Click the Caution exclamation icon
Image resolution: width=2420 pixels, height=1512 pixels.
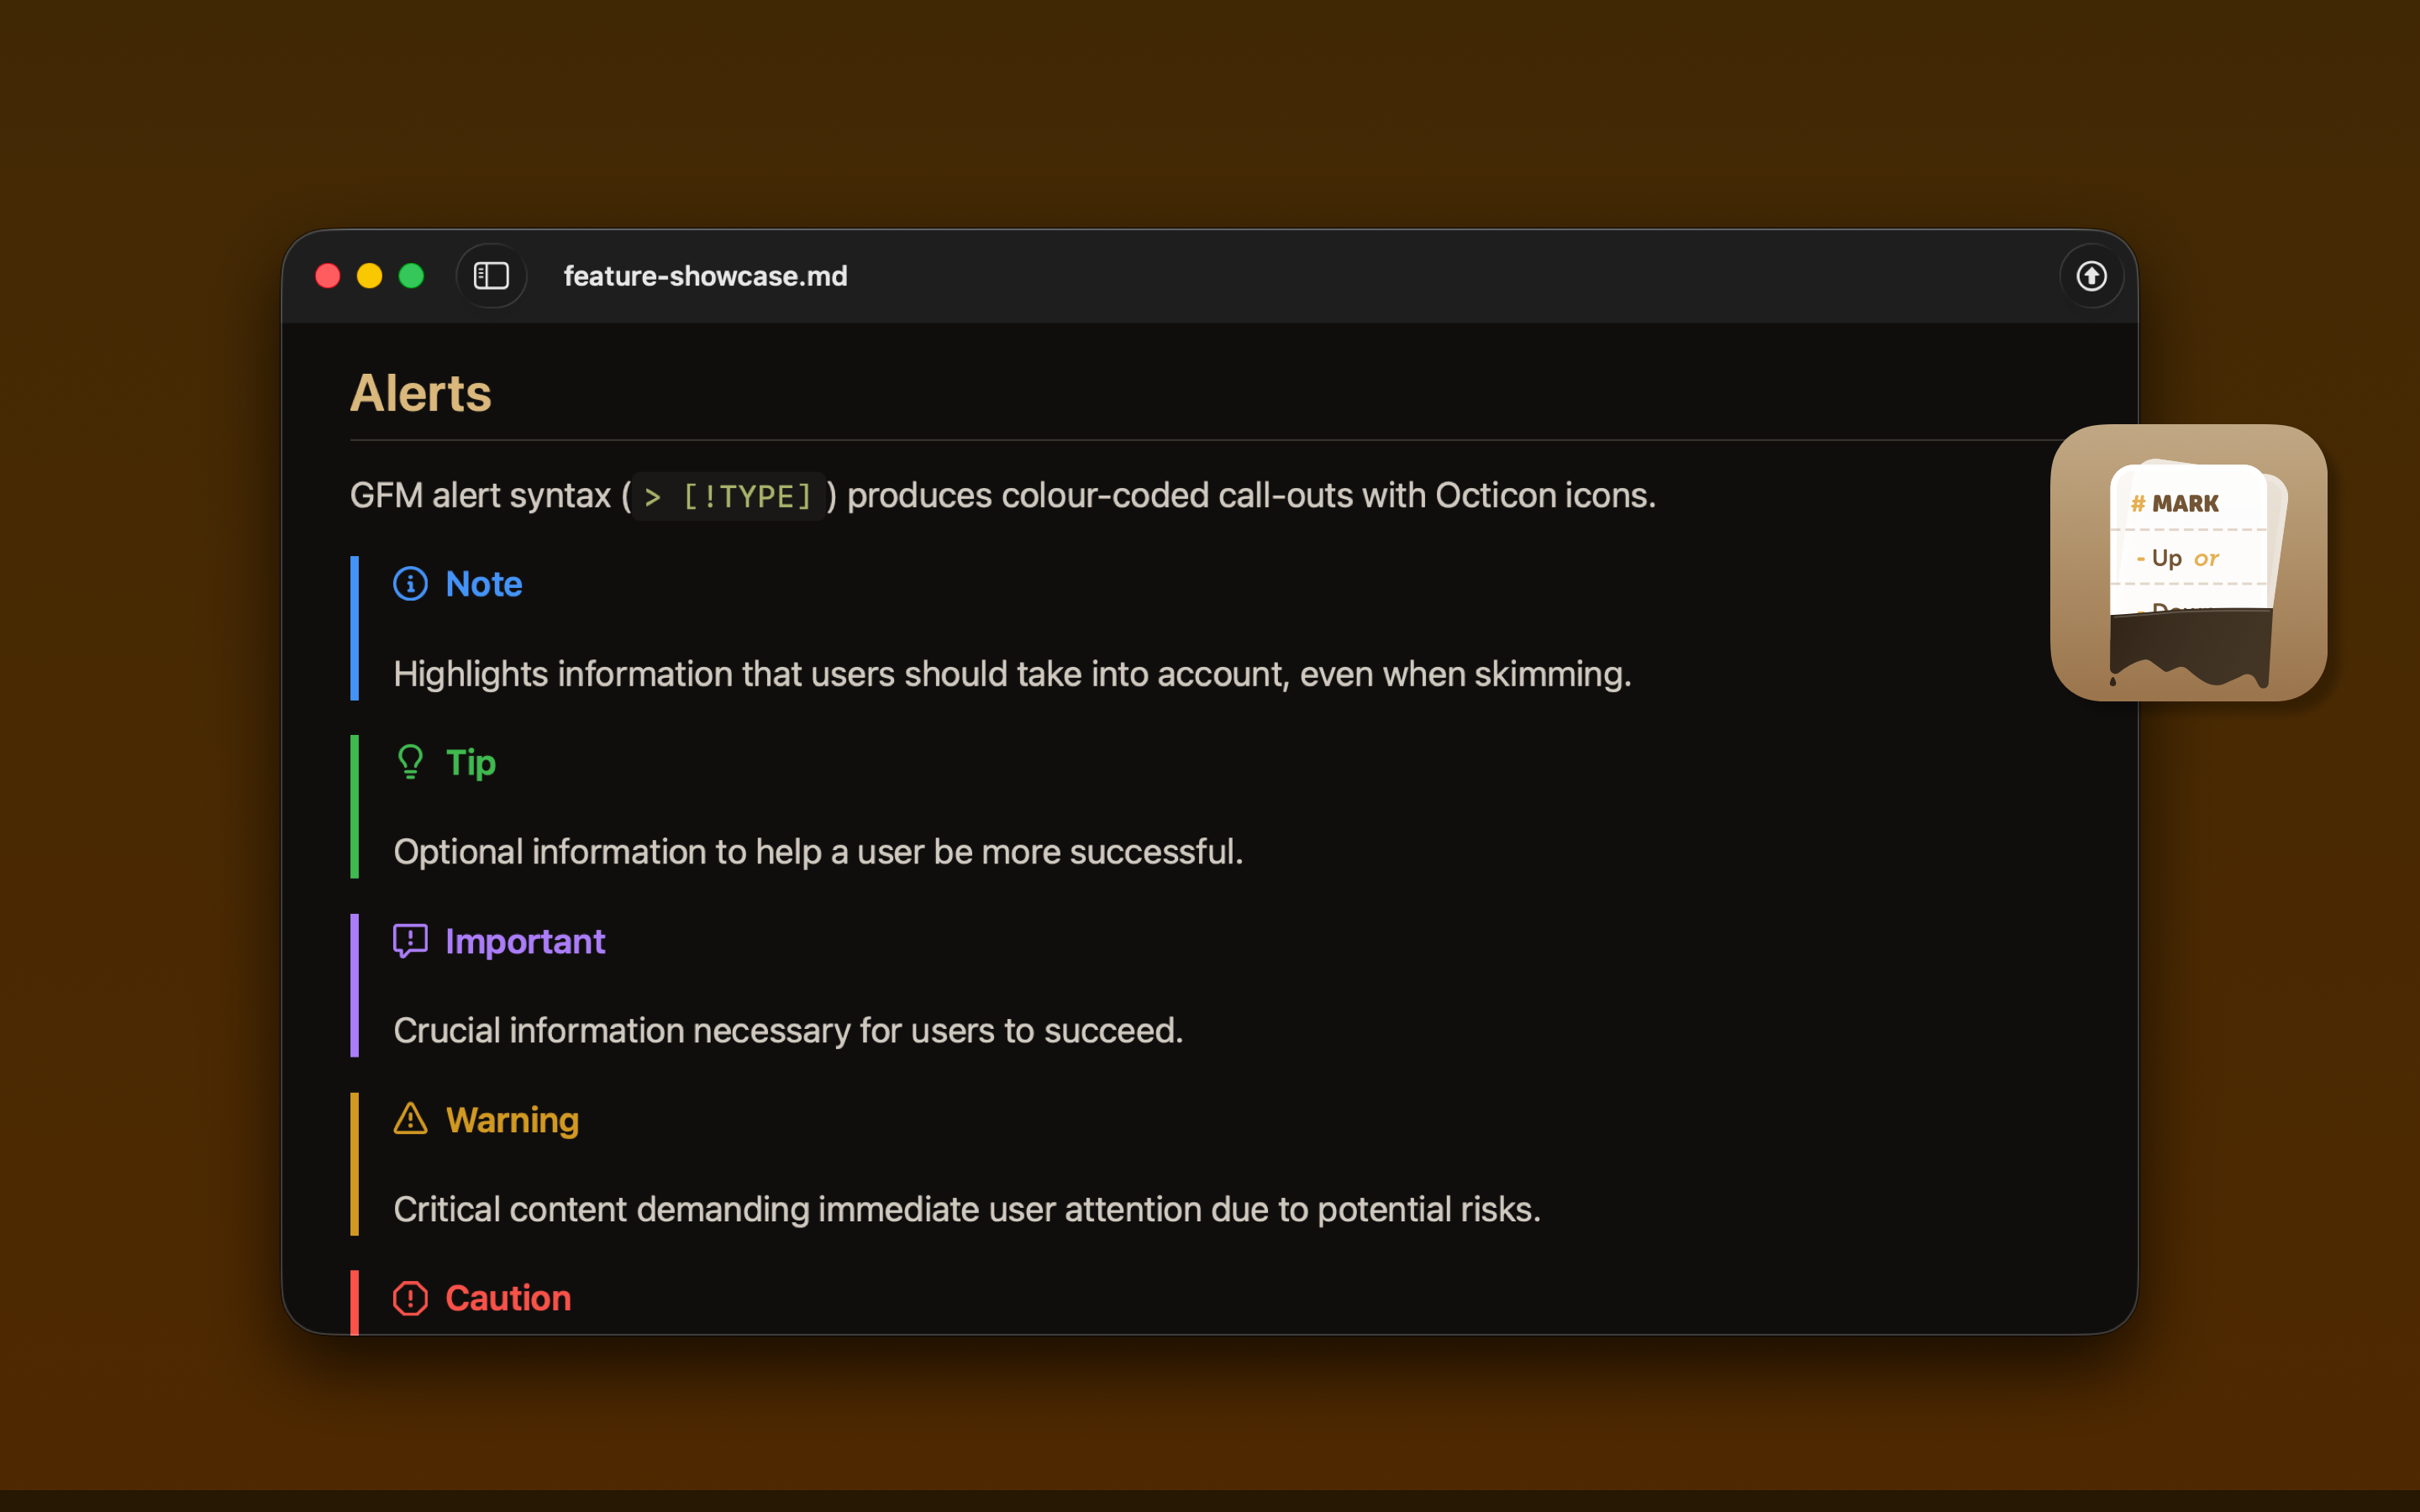[410, 1297]
